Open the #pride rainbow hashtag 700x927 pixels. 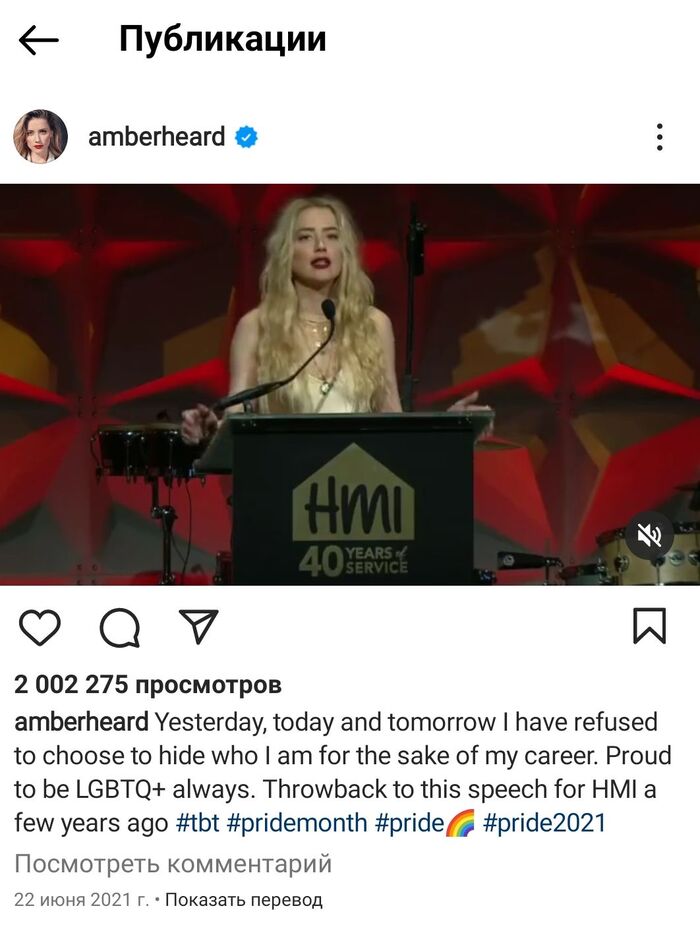(424, 823)
